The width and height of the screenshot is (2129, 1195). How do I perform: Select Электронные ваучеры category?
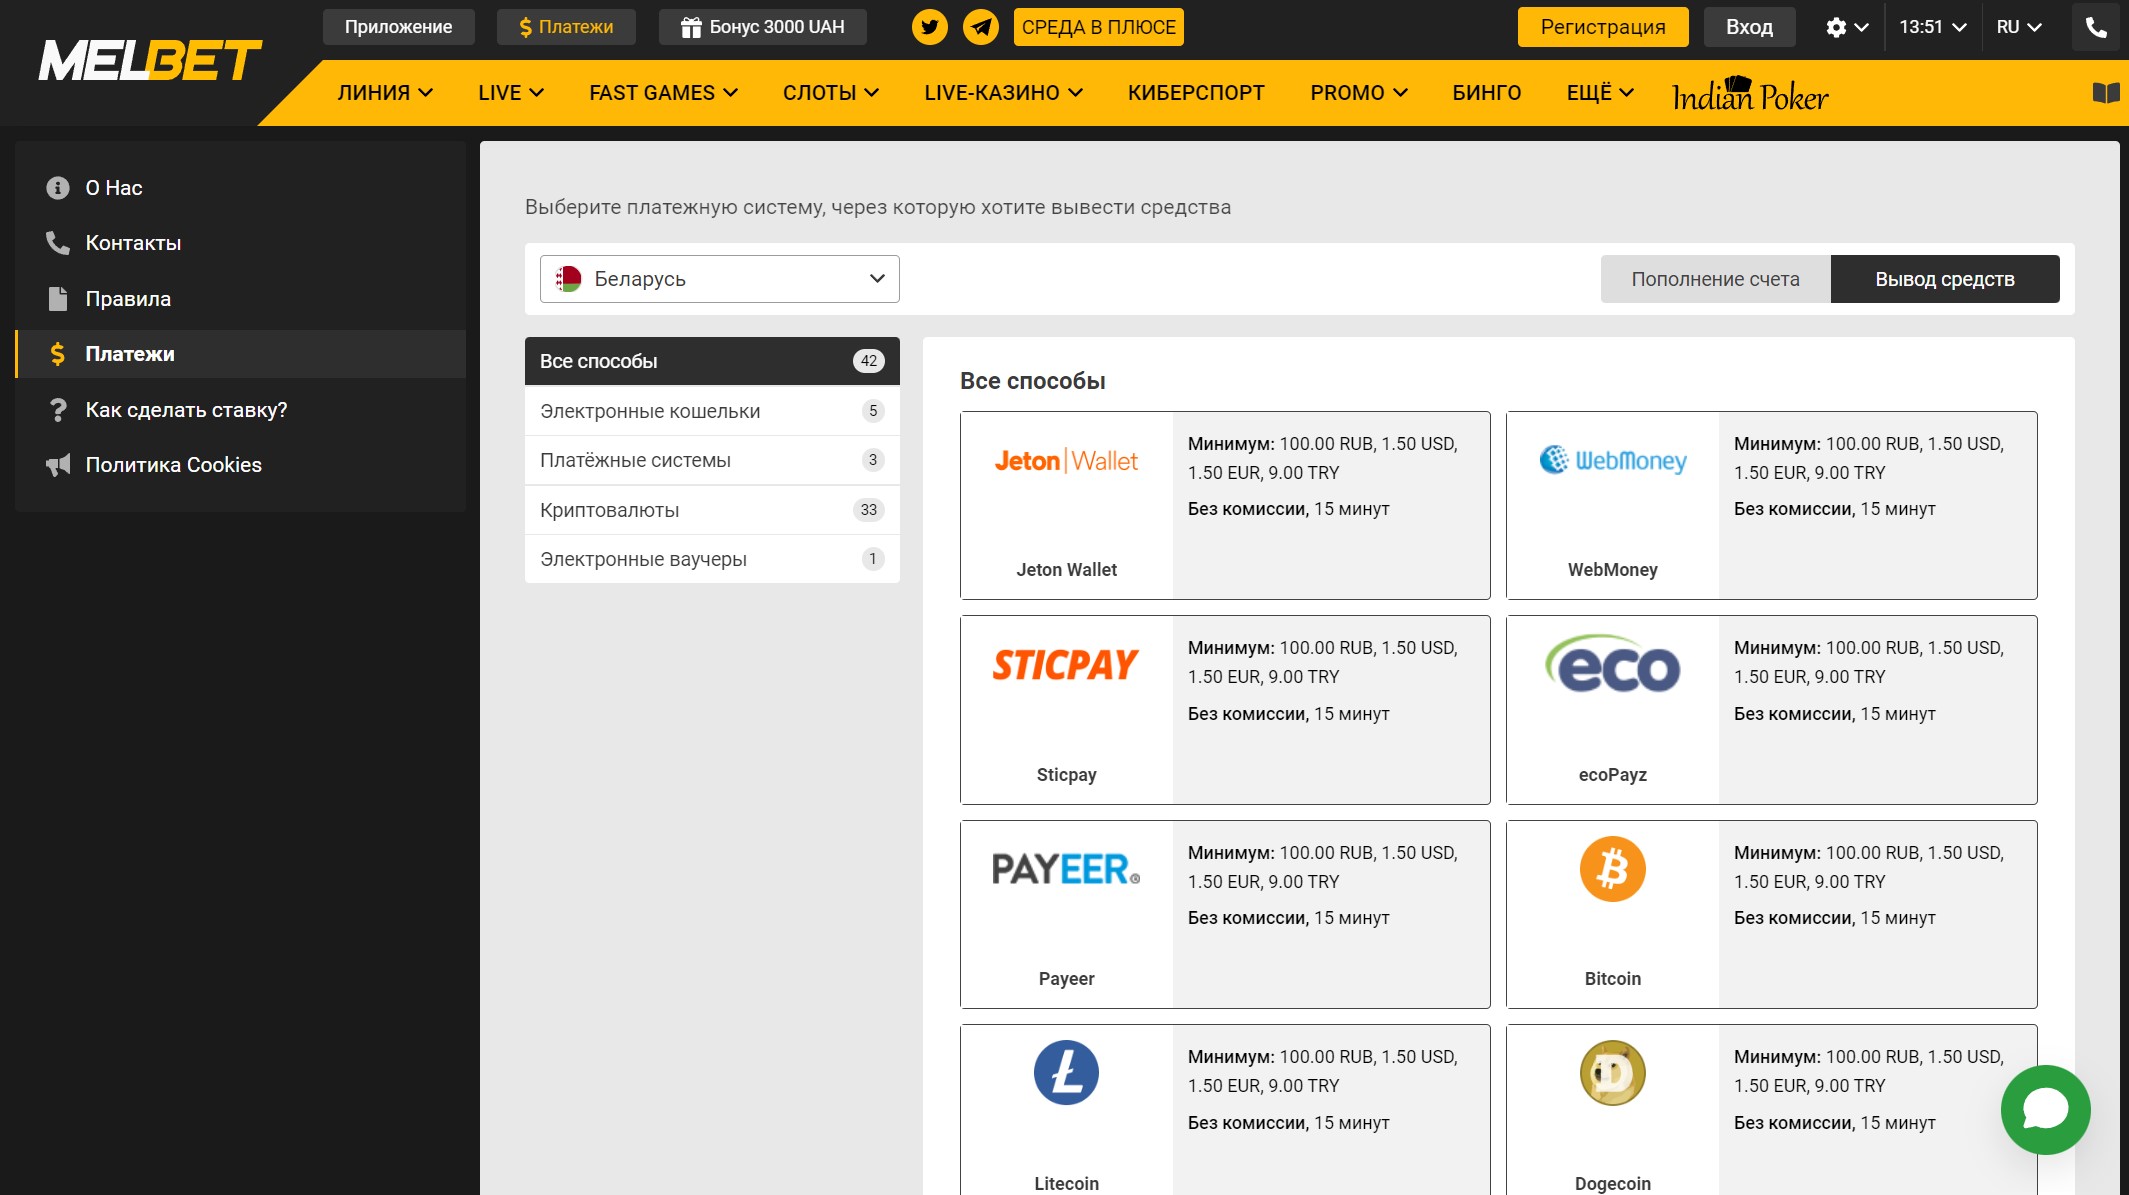click(x=712, y=559)
